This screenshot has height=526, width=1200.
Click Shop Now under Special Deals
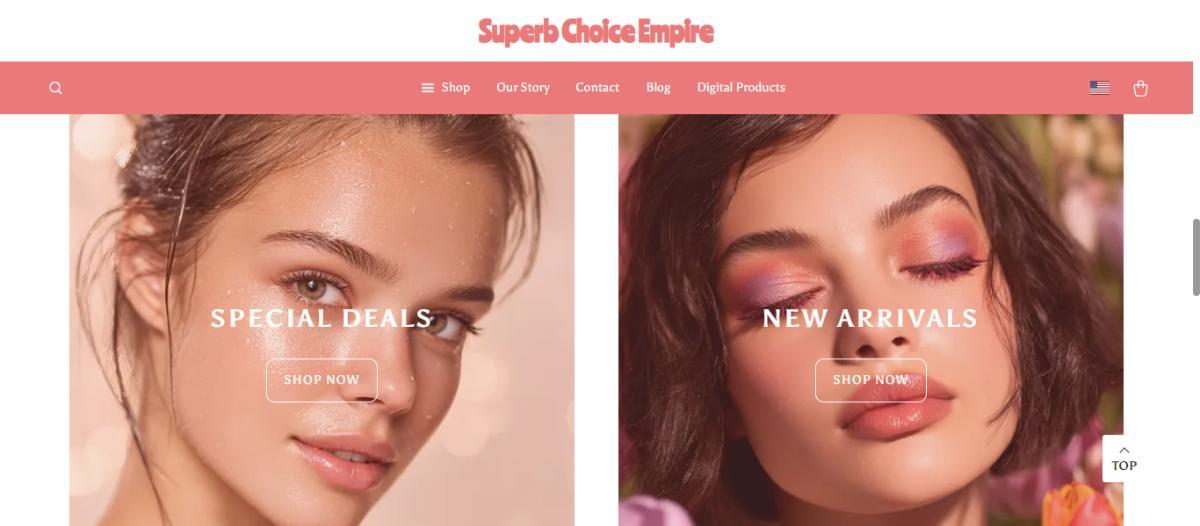pos(321,380)
